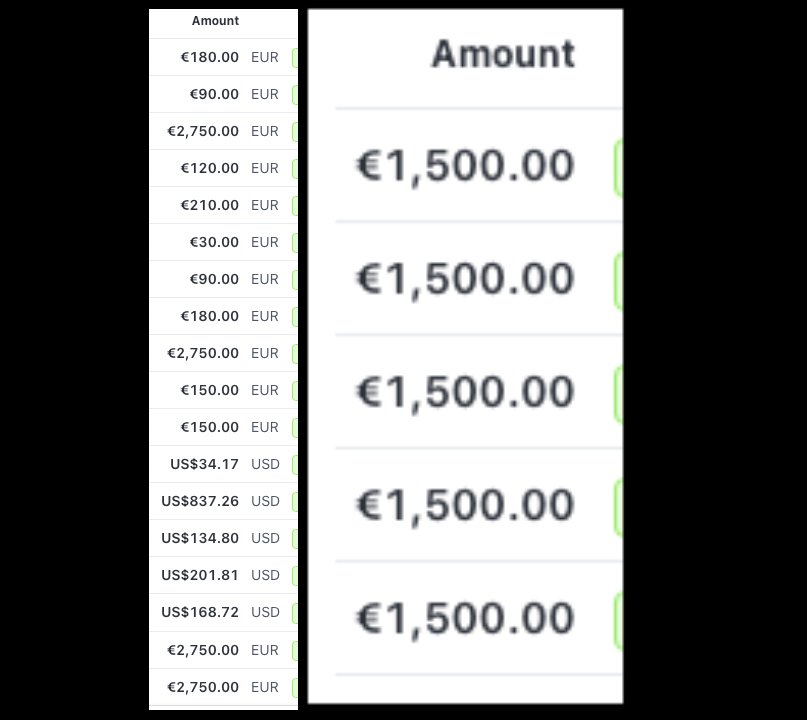Screen dimensions: 807x720
Task: Open the US$168.72 payment row
Action: [x=200, y=612]
